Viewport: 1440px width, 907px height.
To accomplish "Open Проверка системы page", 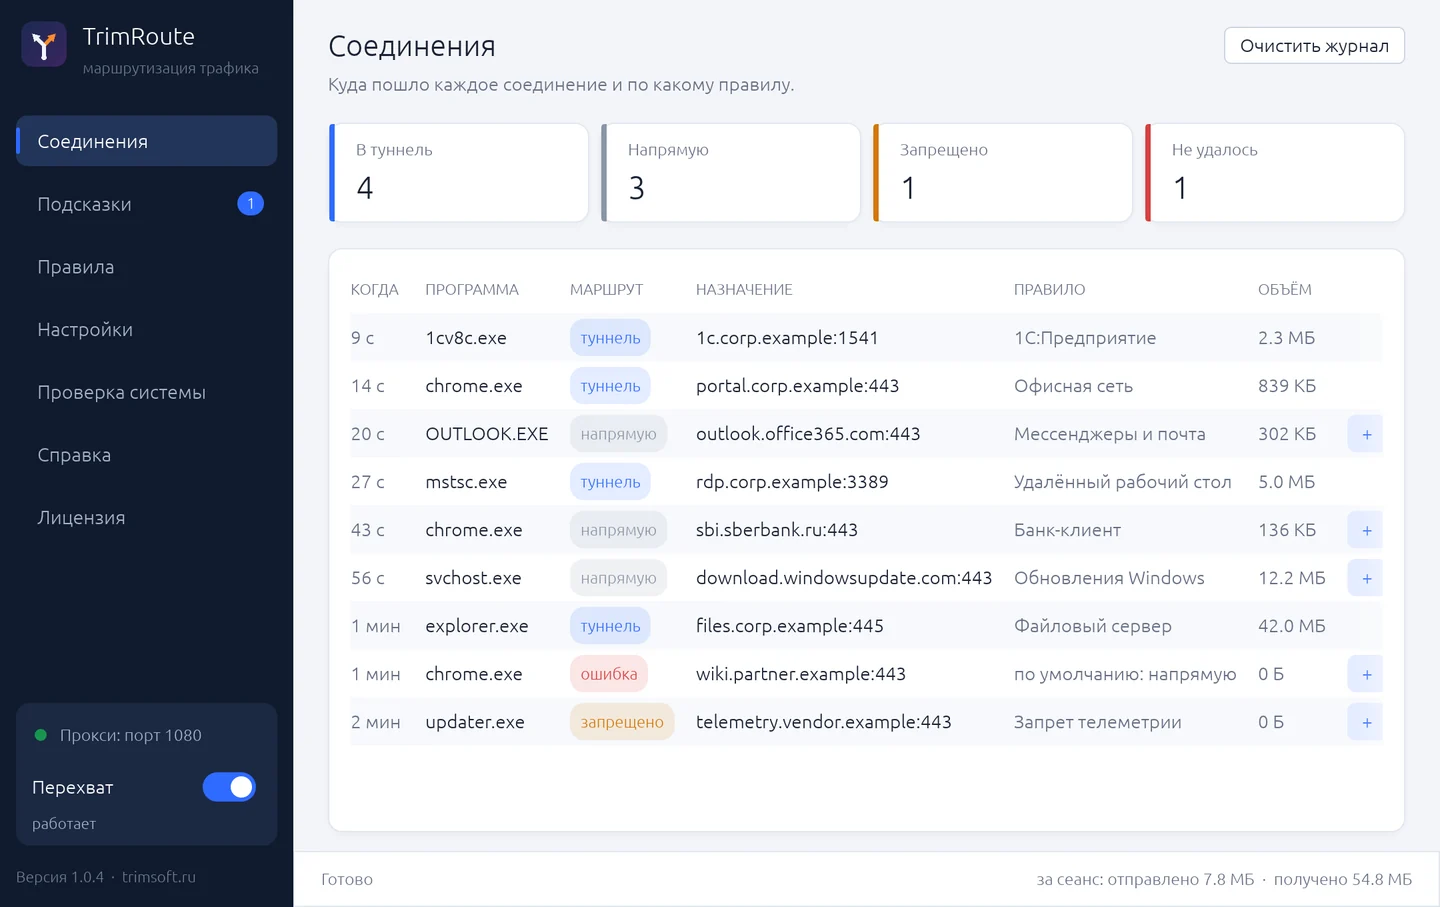I will [x=147, y=392].
